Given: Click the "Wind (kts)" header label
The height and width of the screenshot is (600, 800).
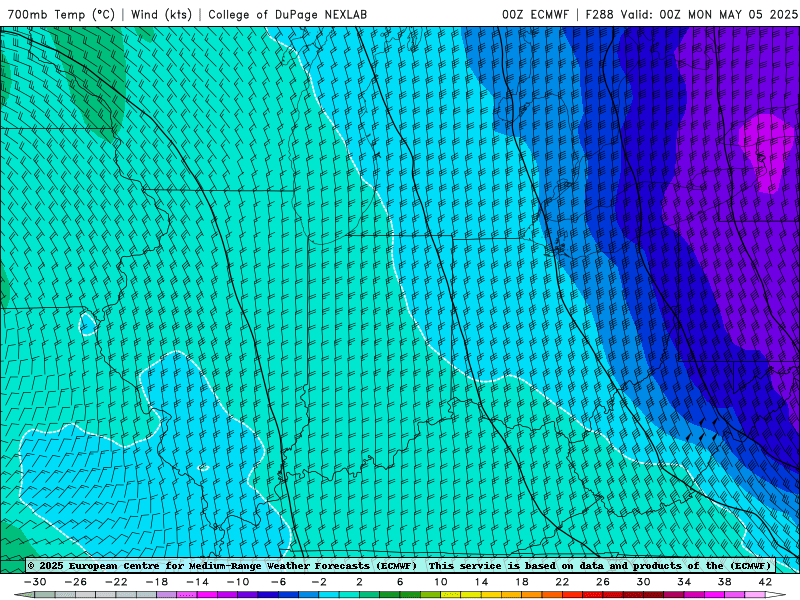Looking at the screenshot, I should click(x=161, y=15).
